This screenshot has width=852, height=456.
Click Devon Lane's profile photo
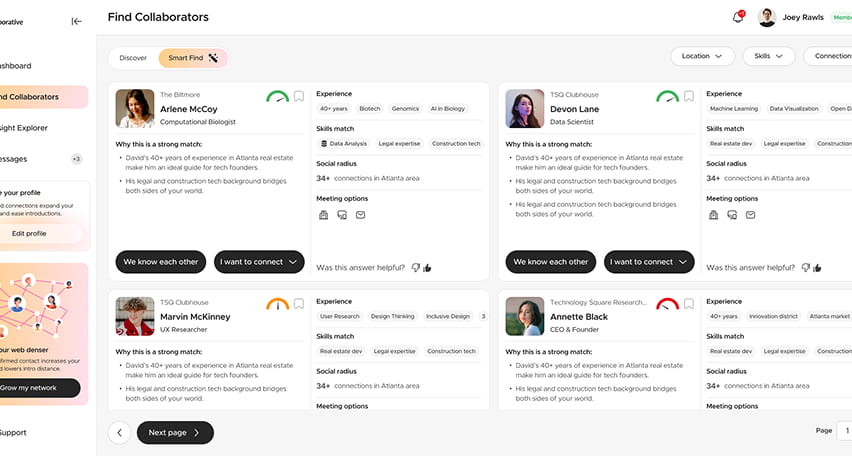click(525, 109)
